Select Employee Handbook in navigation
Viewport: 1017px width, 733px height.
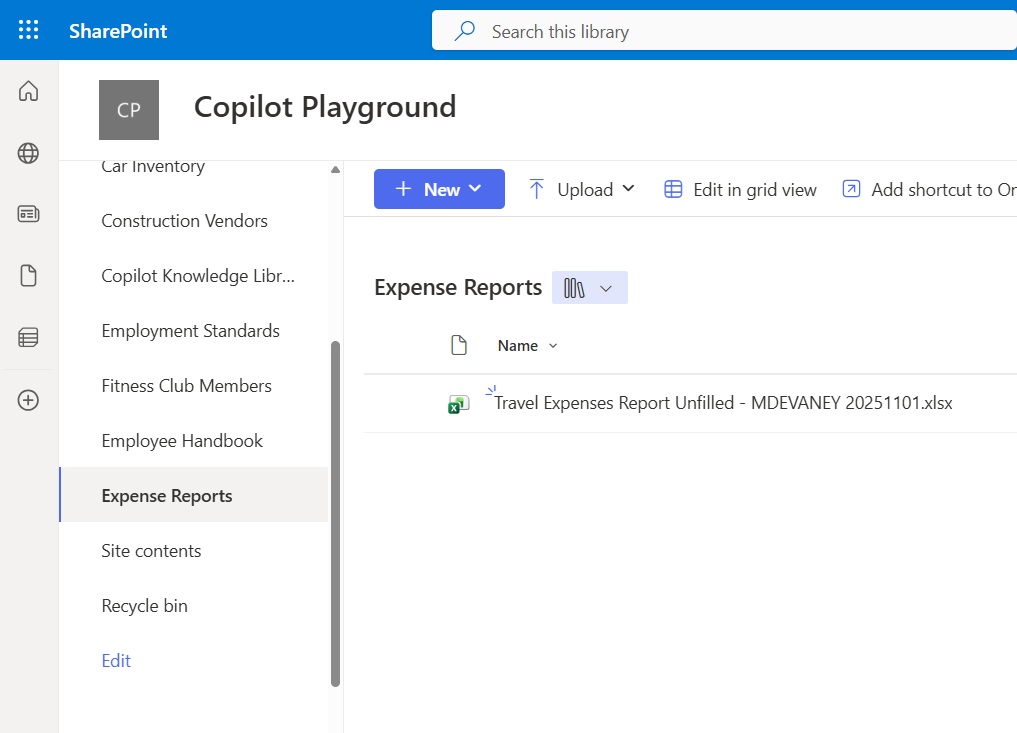click(182, 441)
